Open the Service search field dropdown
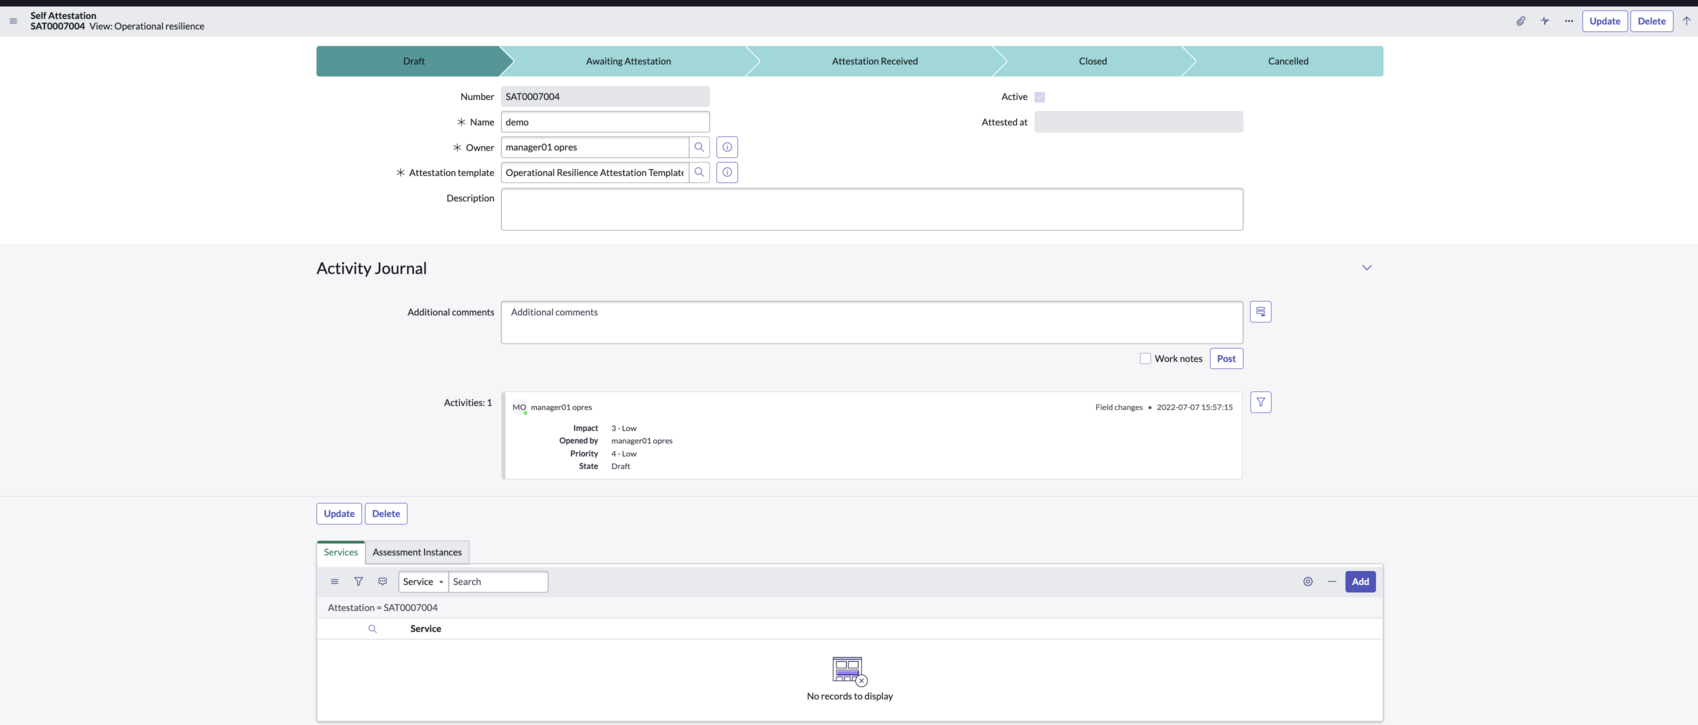The height and width of the screenshot is (725, 1698). [x=423, y=582]
